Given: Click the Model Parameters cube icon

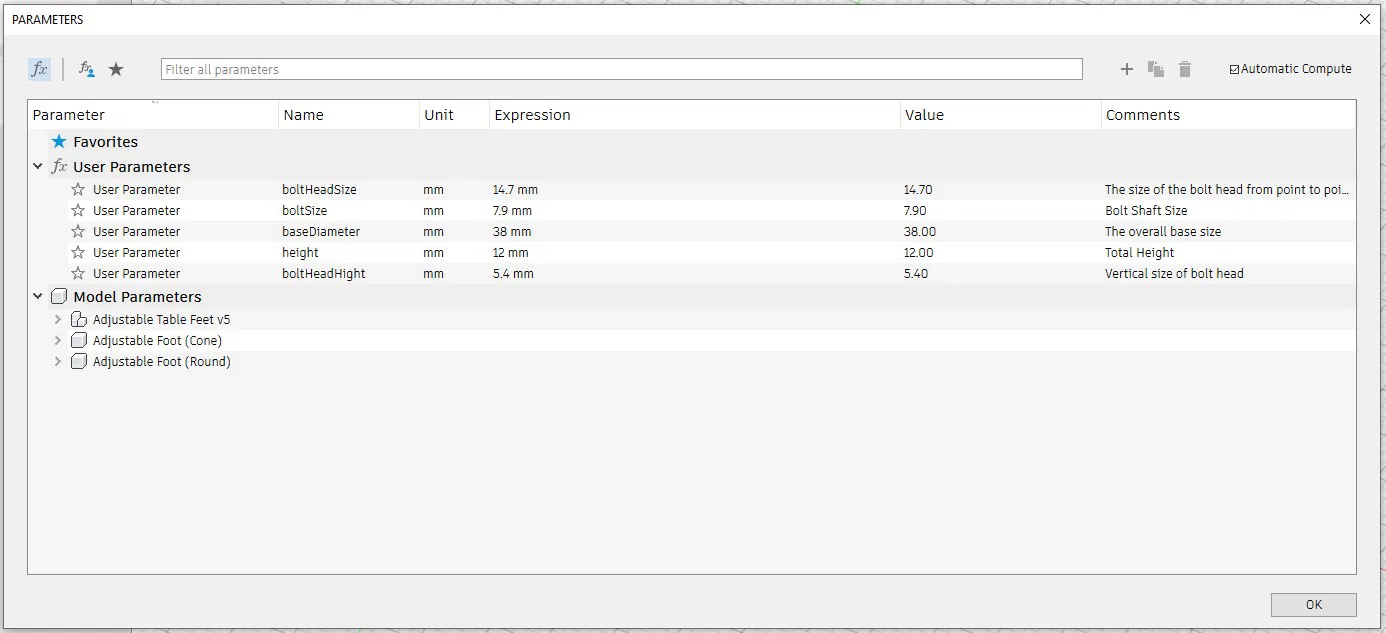Looking at the screenshot, I should tap(59, 297).
